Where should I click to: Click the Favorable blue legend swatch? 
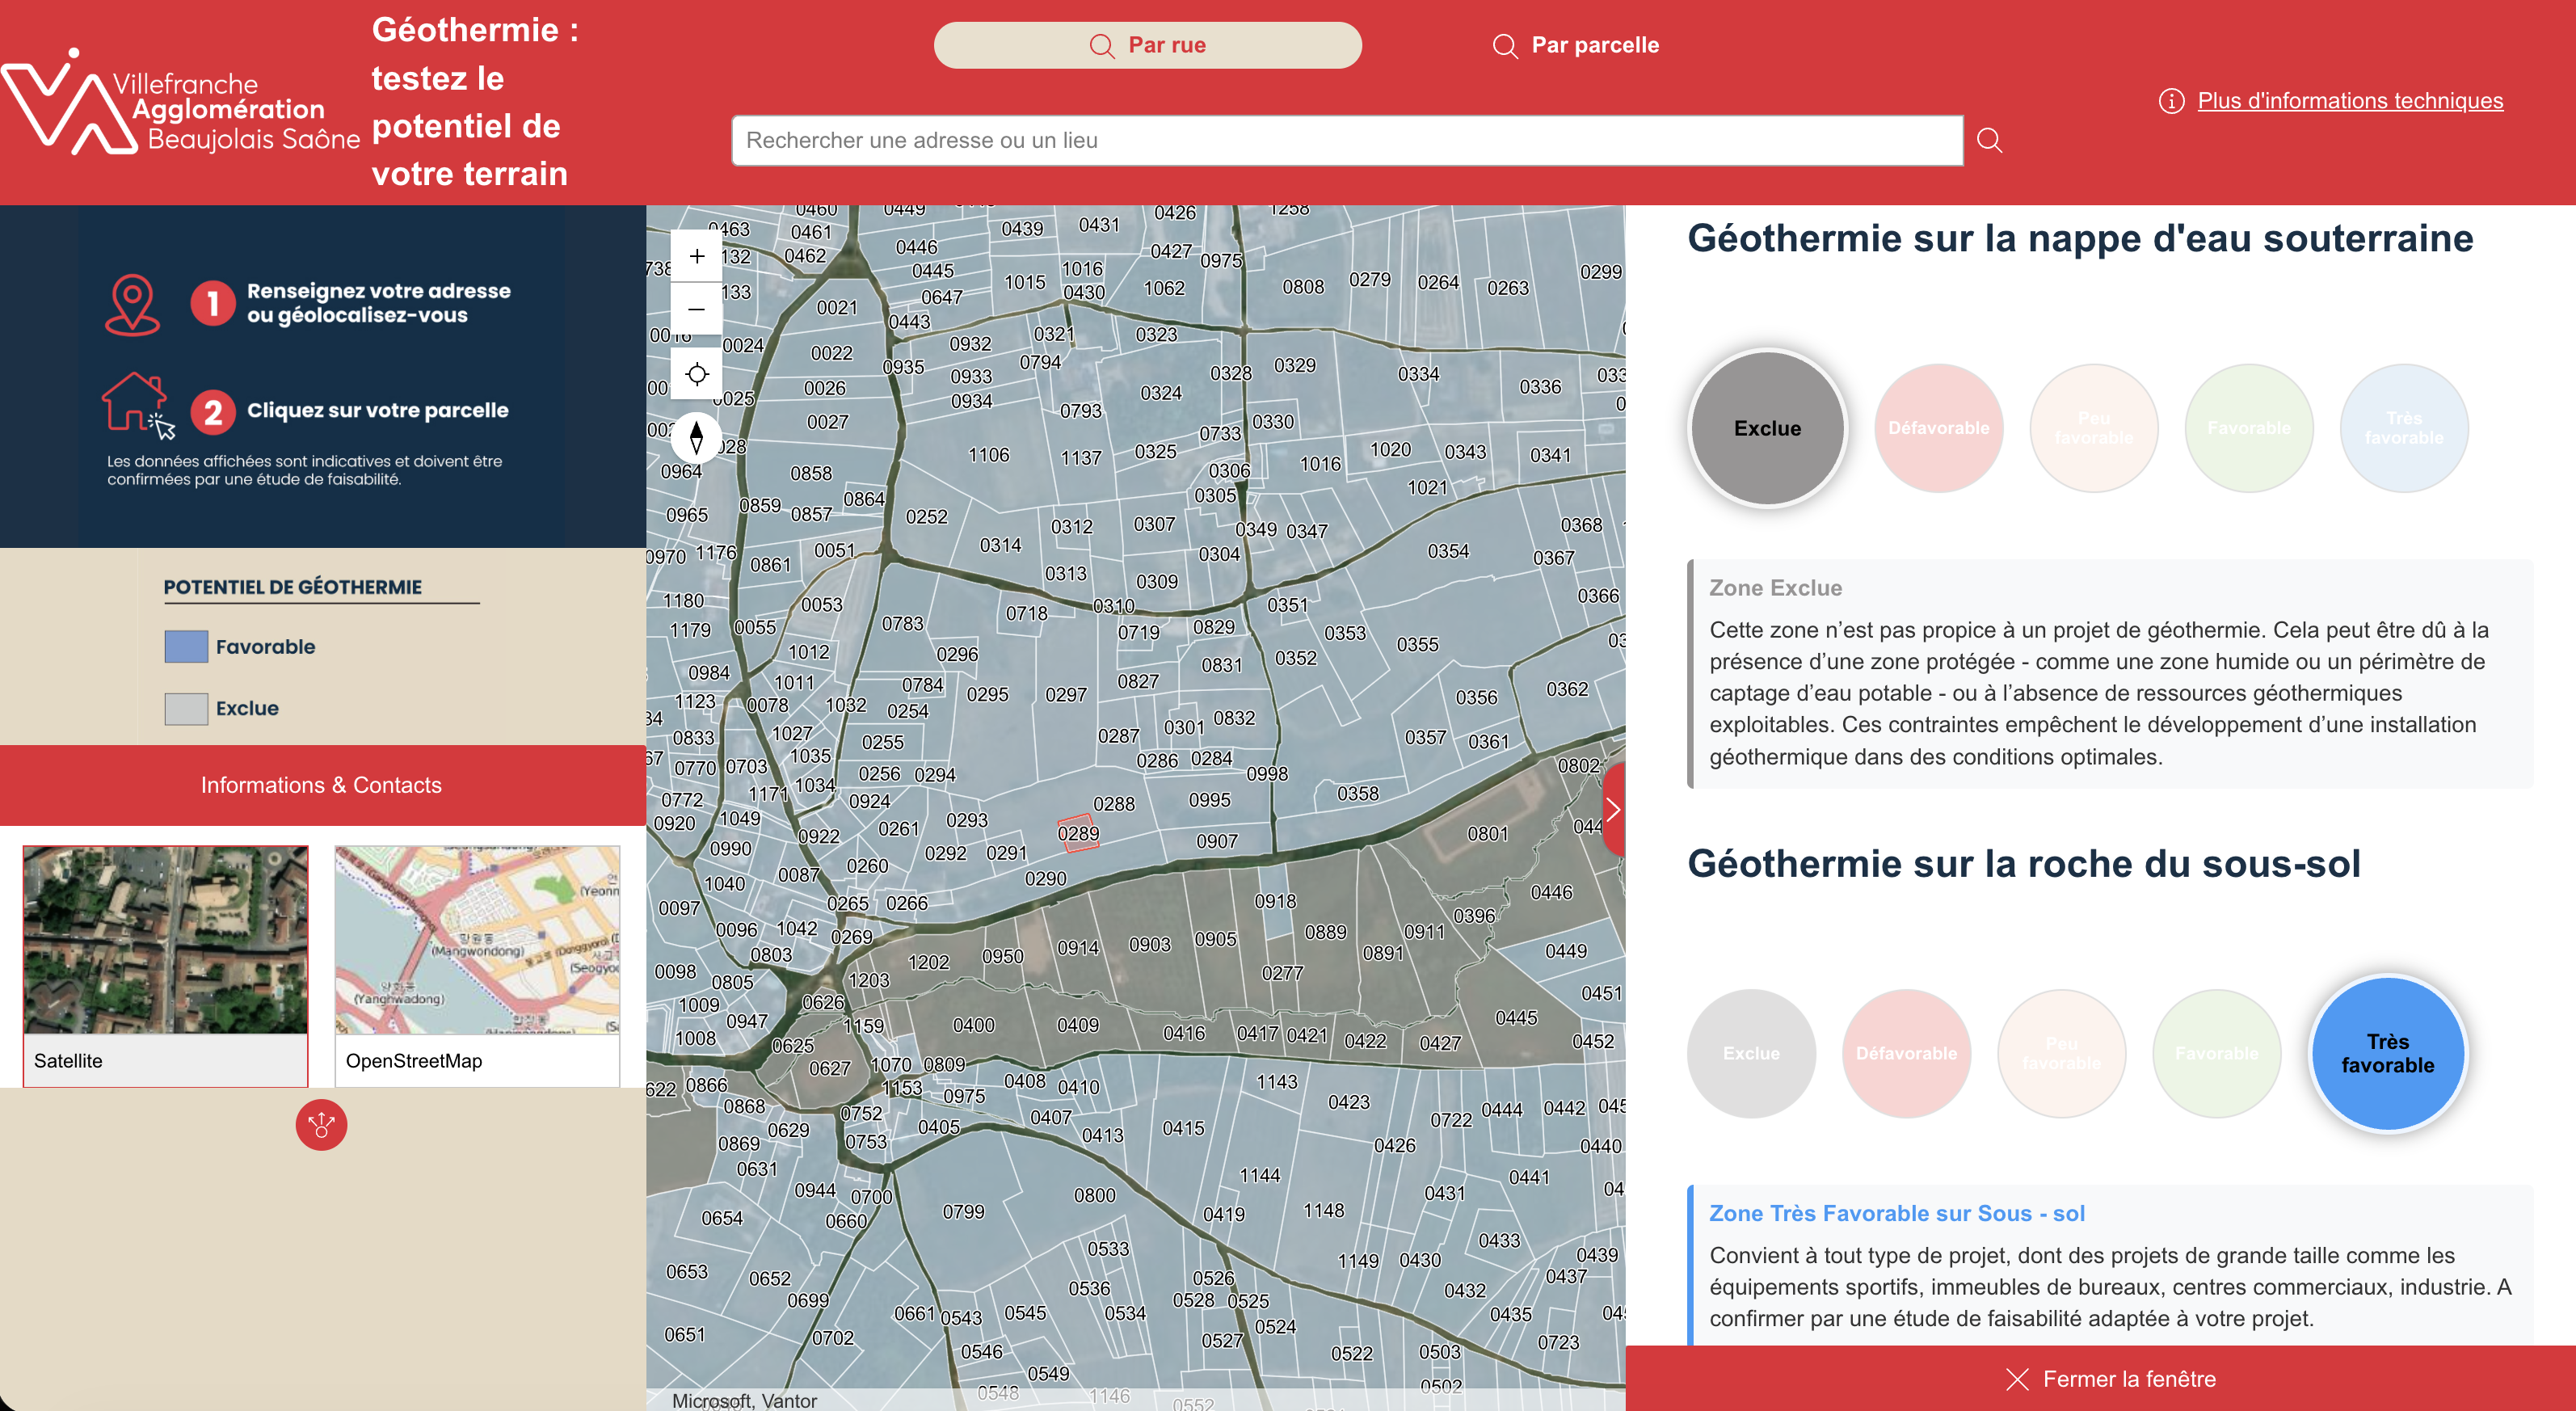coord(186,647)
